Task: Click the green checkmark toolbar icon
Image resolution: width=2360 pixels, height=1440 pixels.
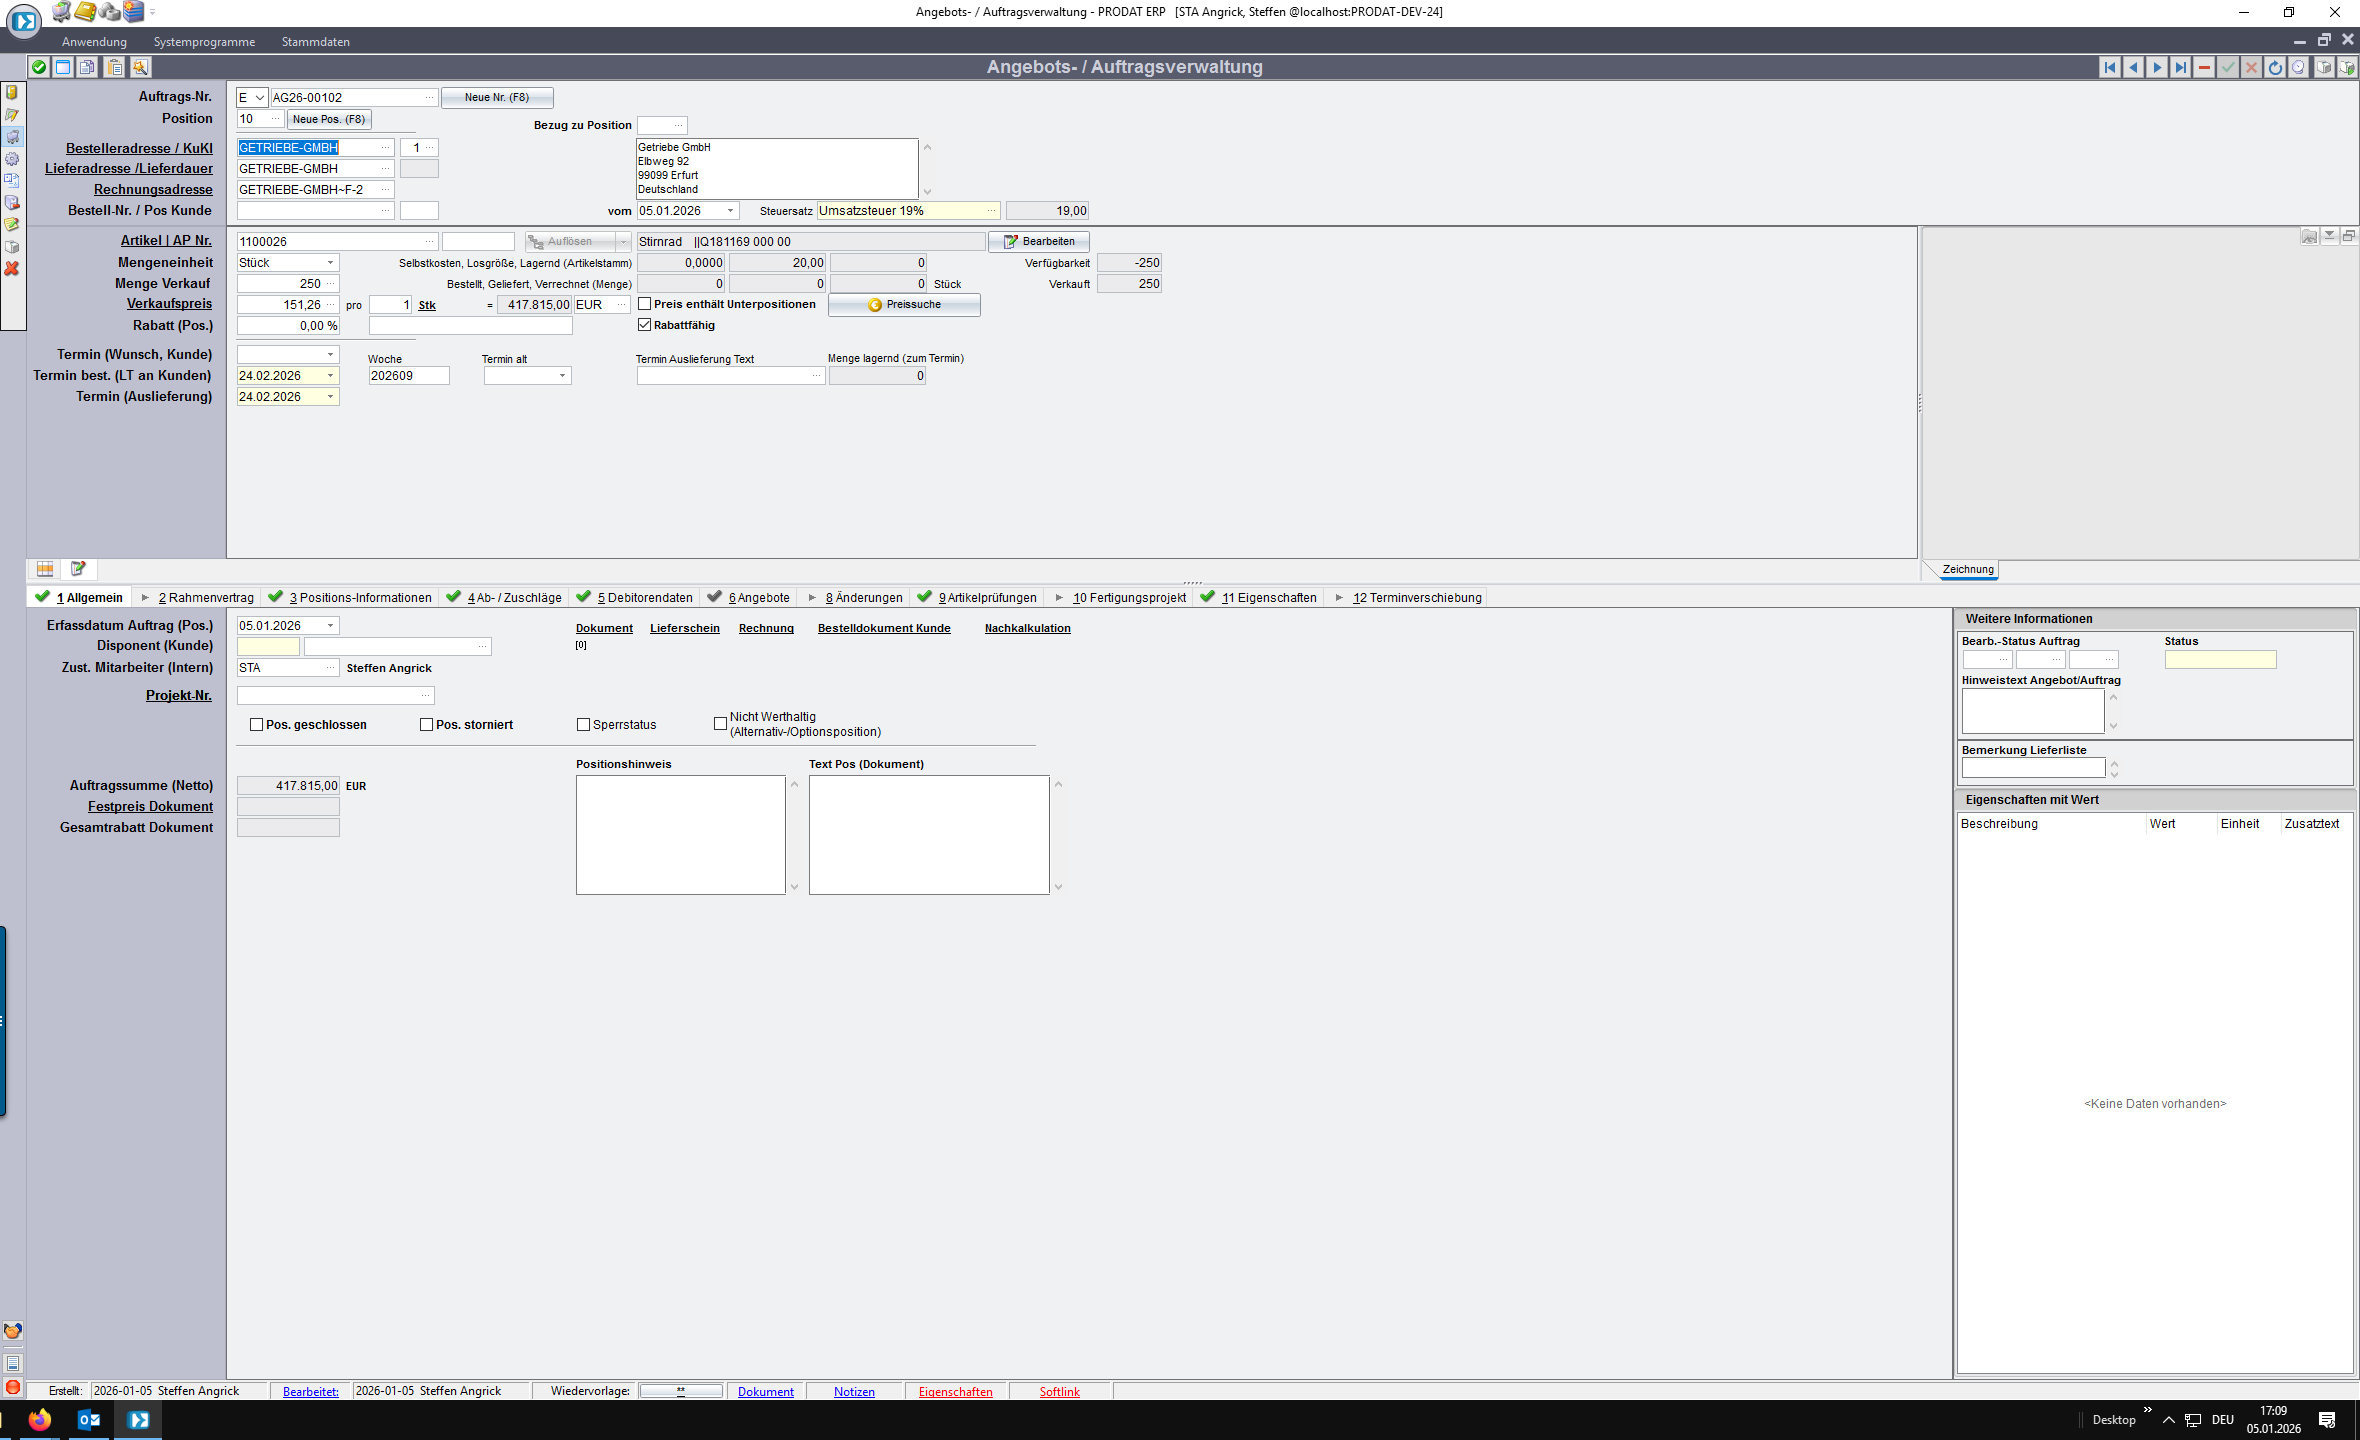Action: click(38, 67)
